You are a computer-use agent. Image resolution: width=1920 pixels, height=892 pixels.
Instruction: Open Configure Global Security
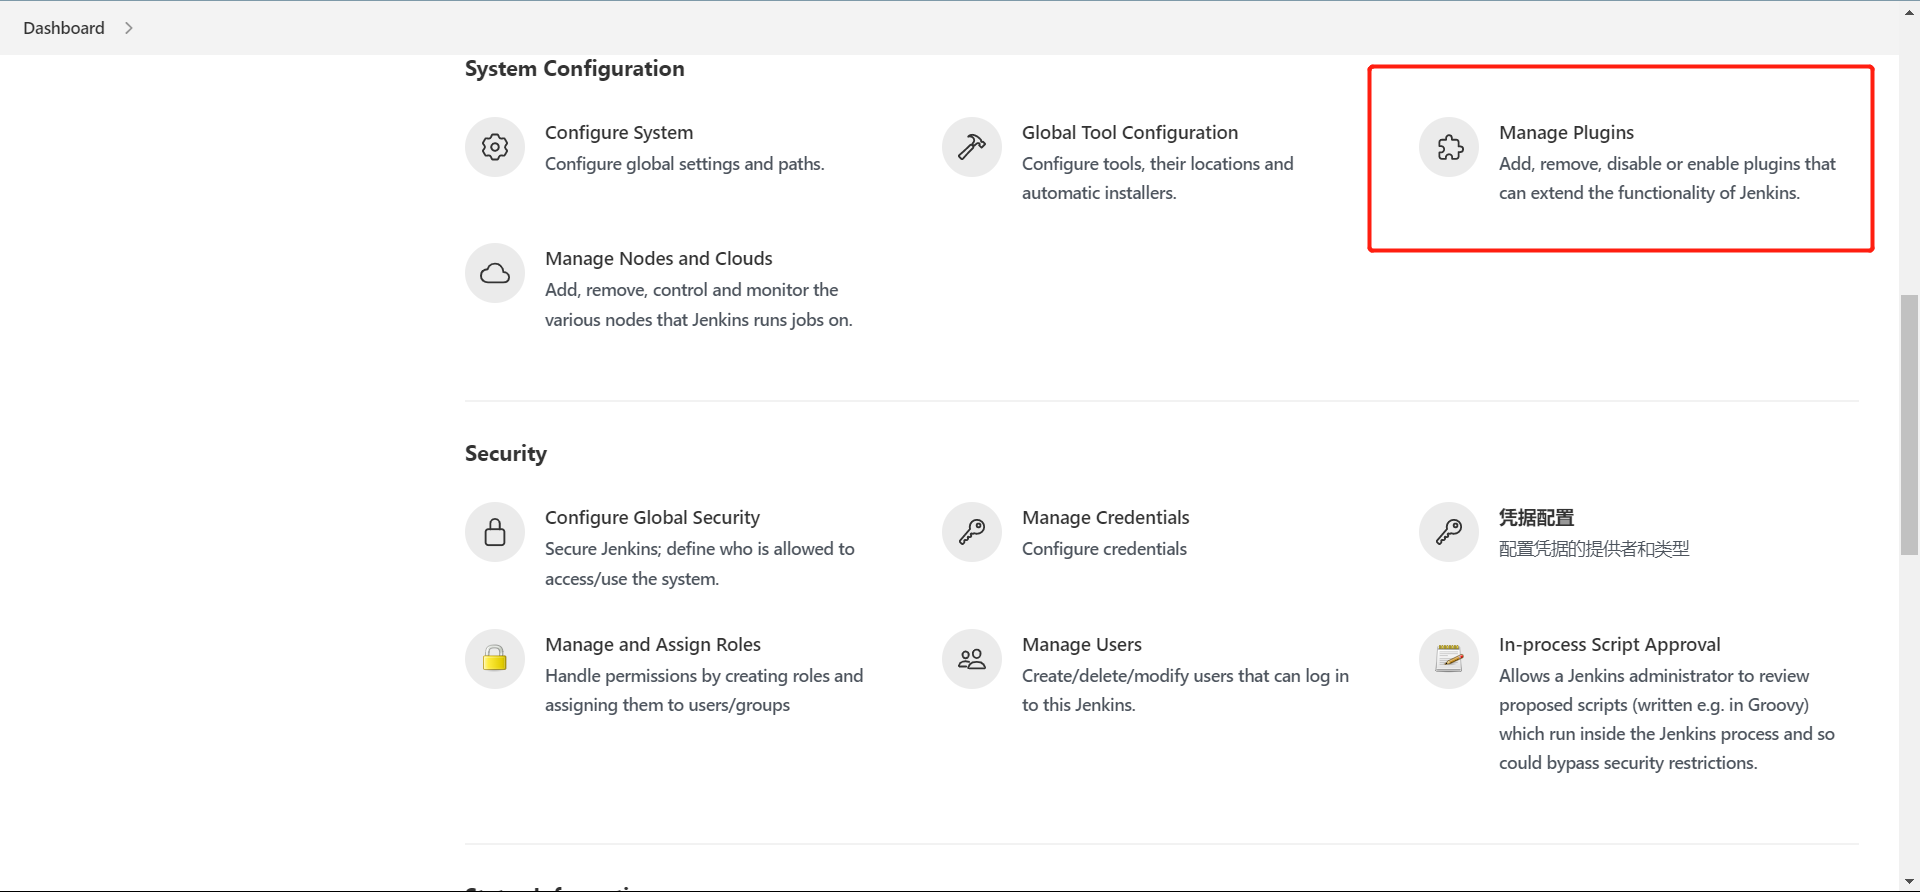pos(652,517)
